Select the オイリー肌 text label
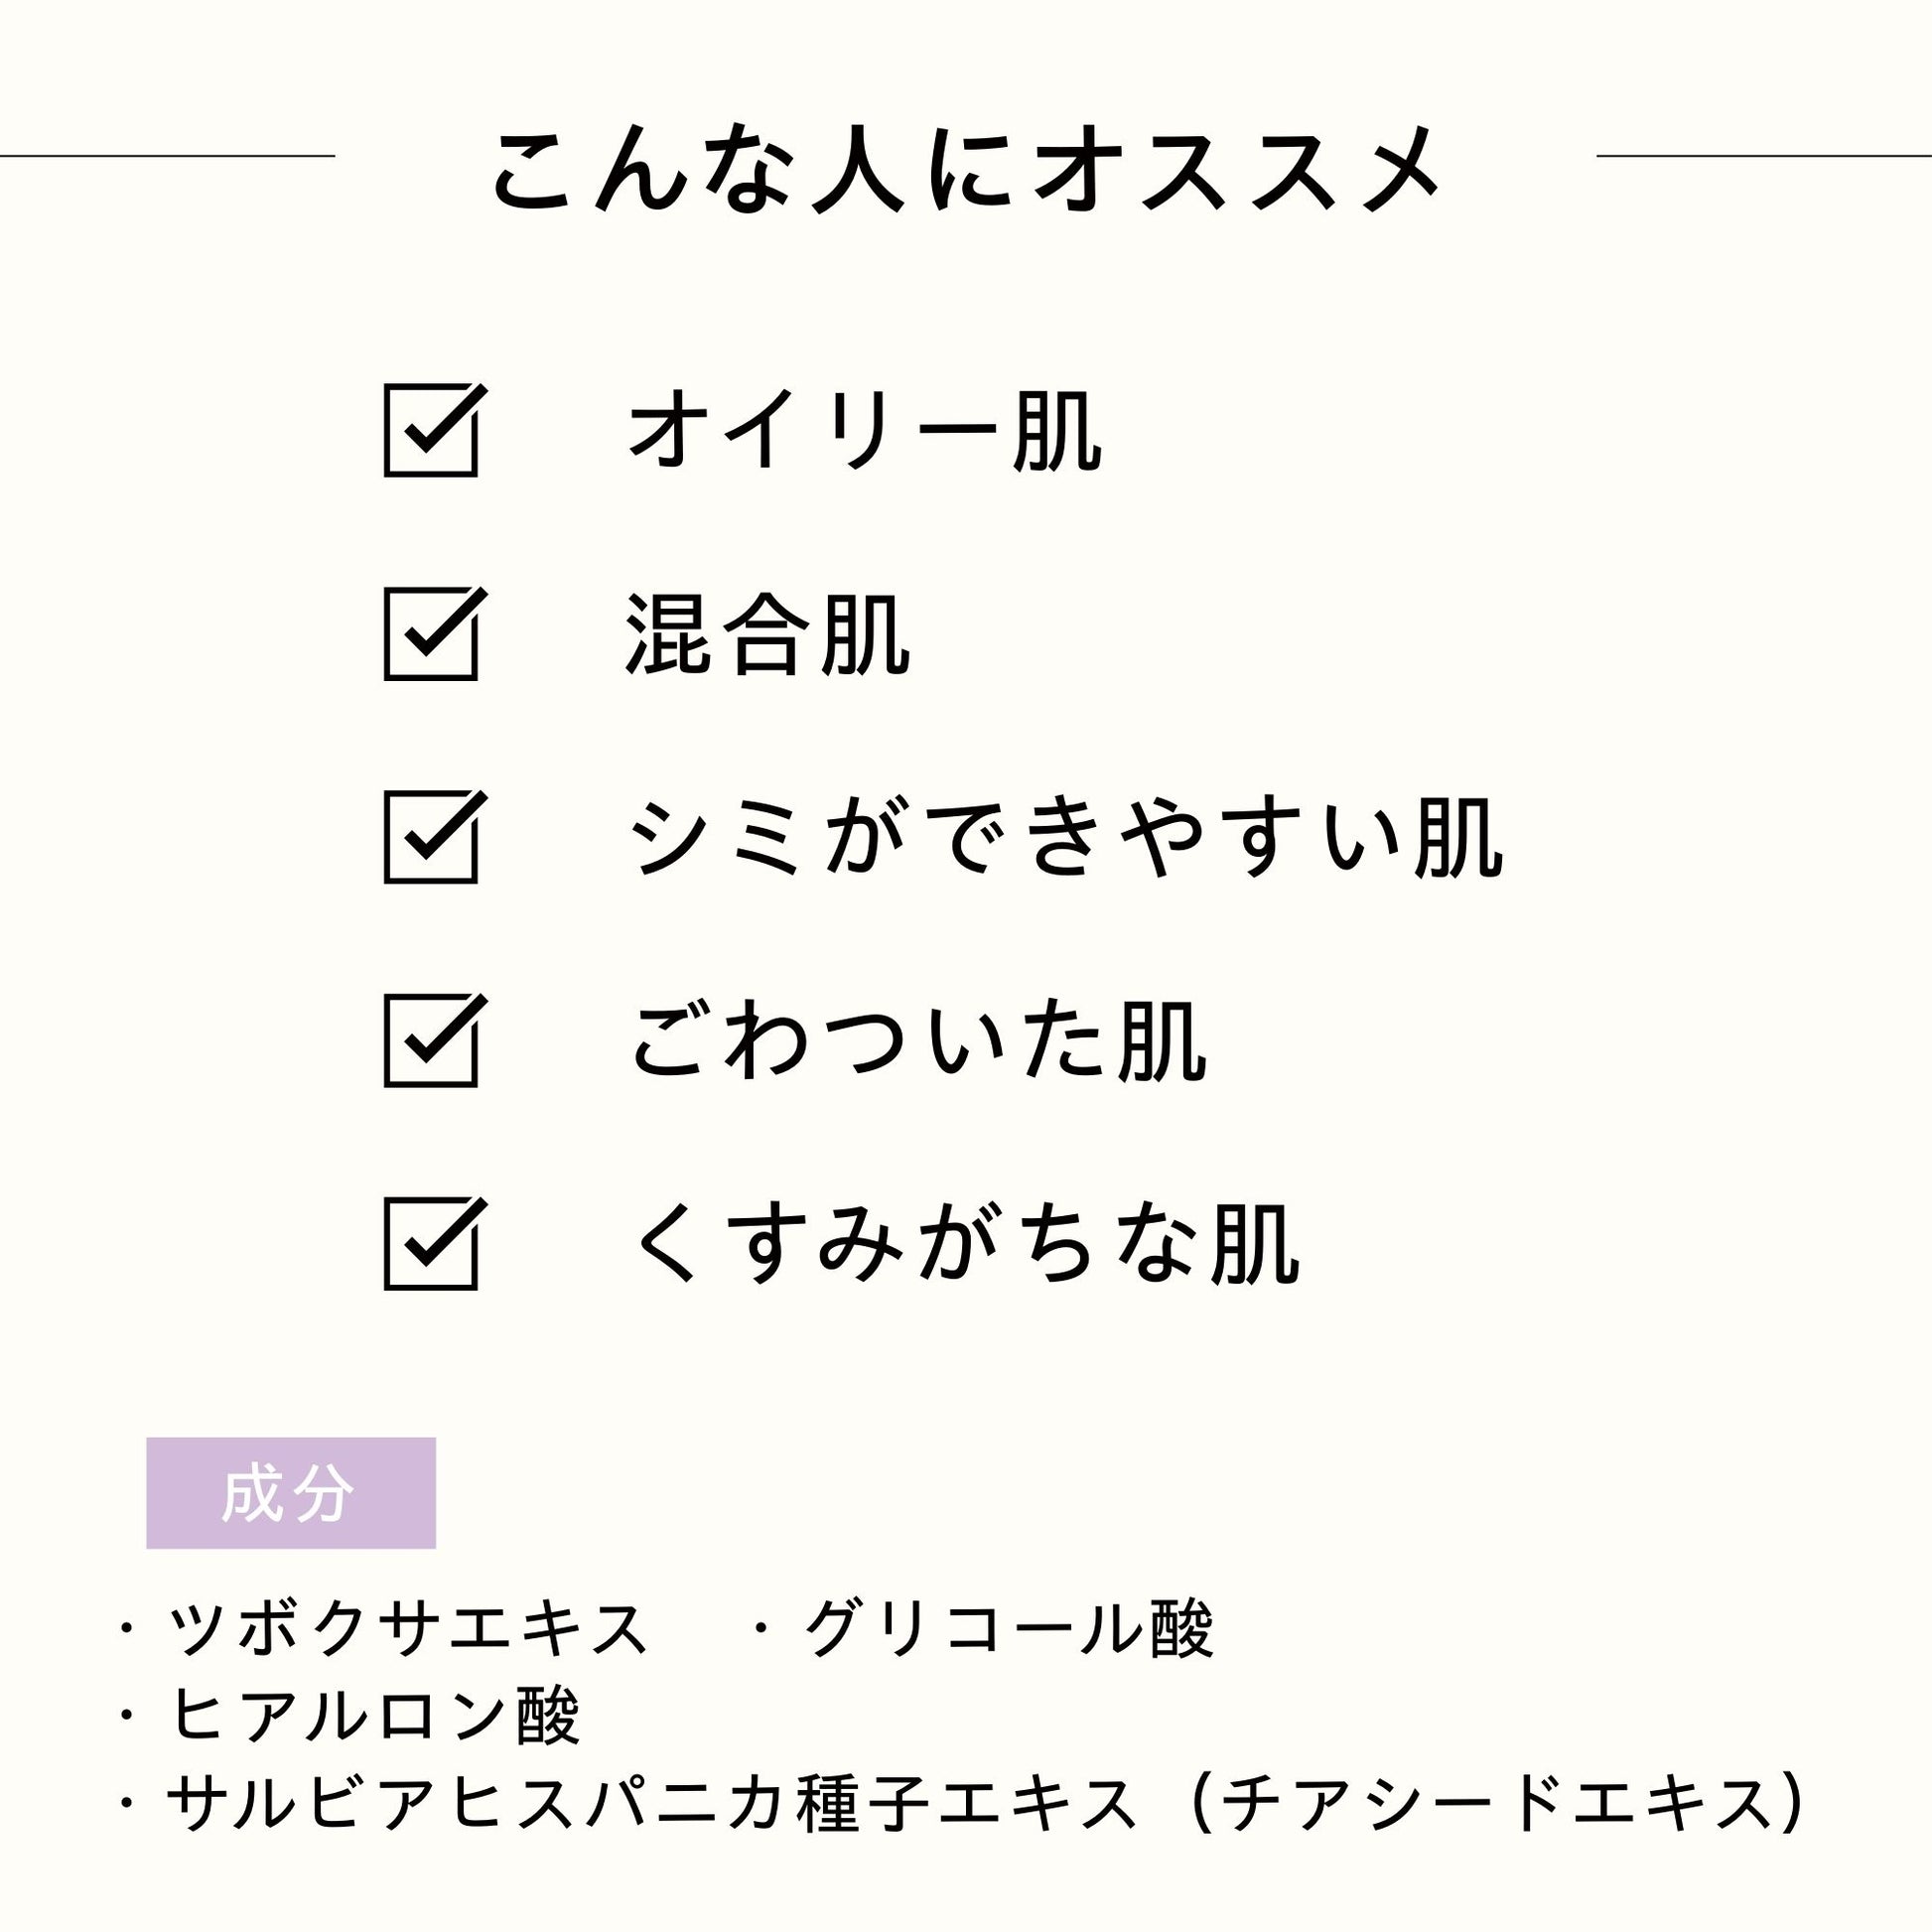 [x=865, y=431]
